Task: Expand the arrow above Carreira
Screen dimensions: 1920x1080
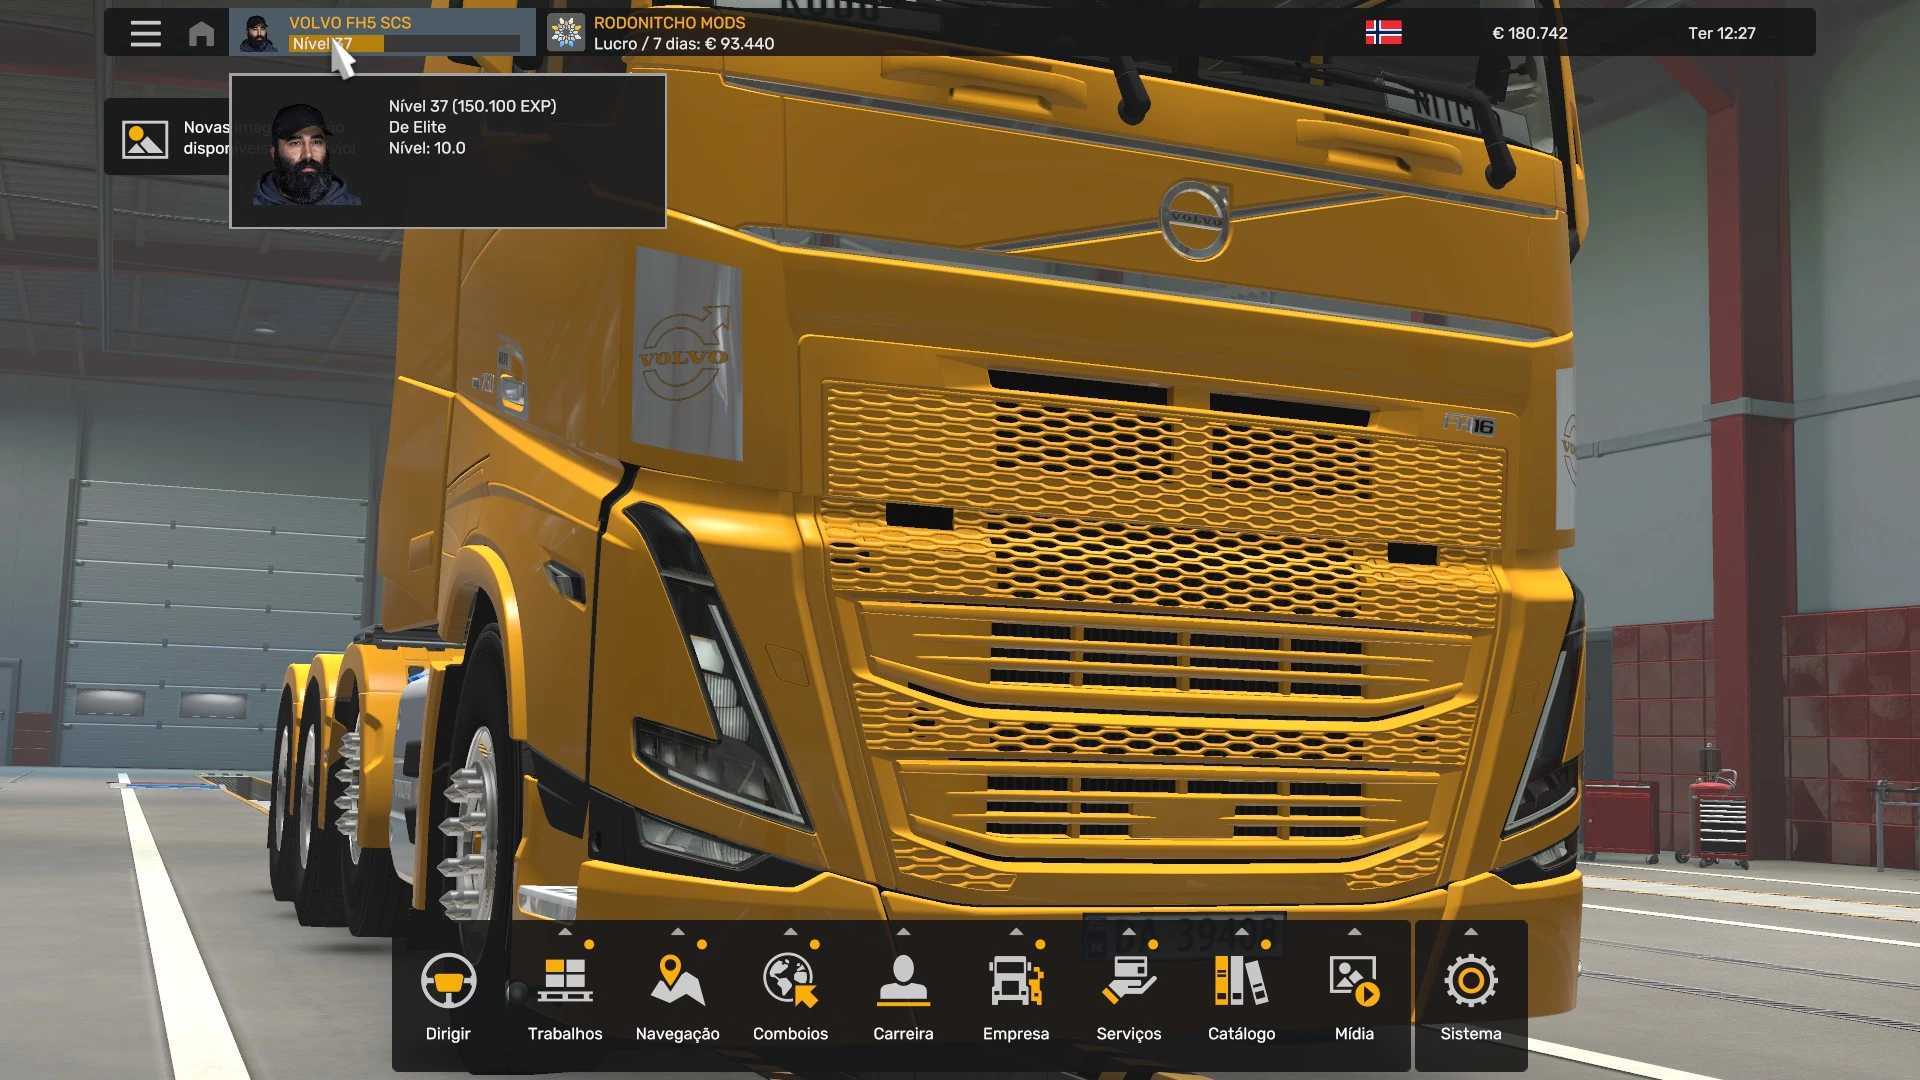Action: 903,932
